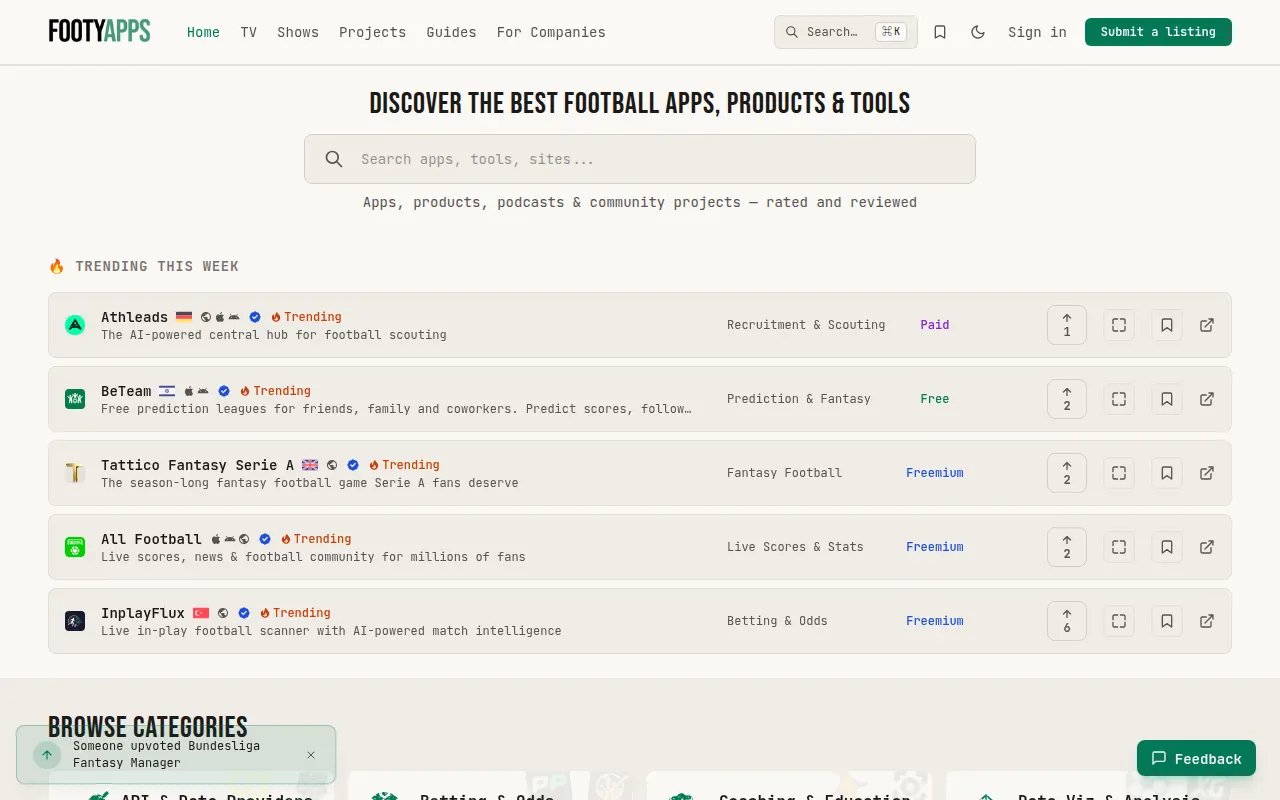Open InplayFlux external link icon
This screenshot has height=800, width=1280.
(1207, 621)
